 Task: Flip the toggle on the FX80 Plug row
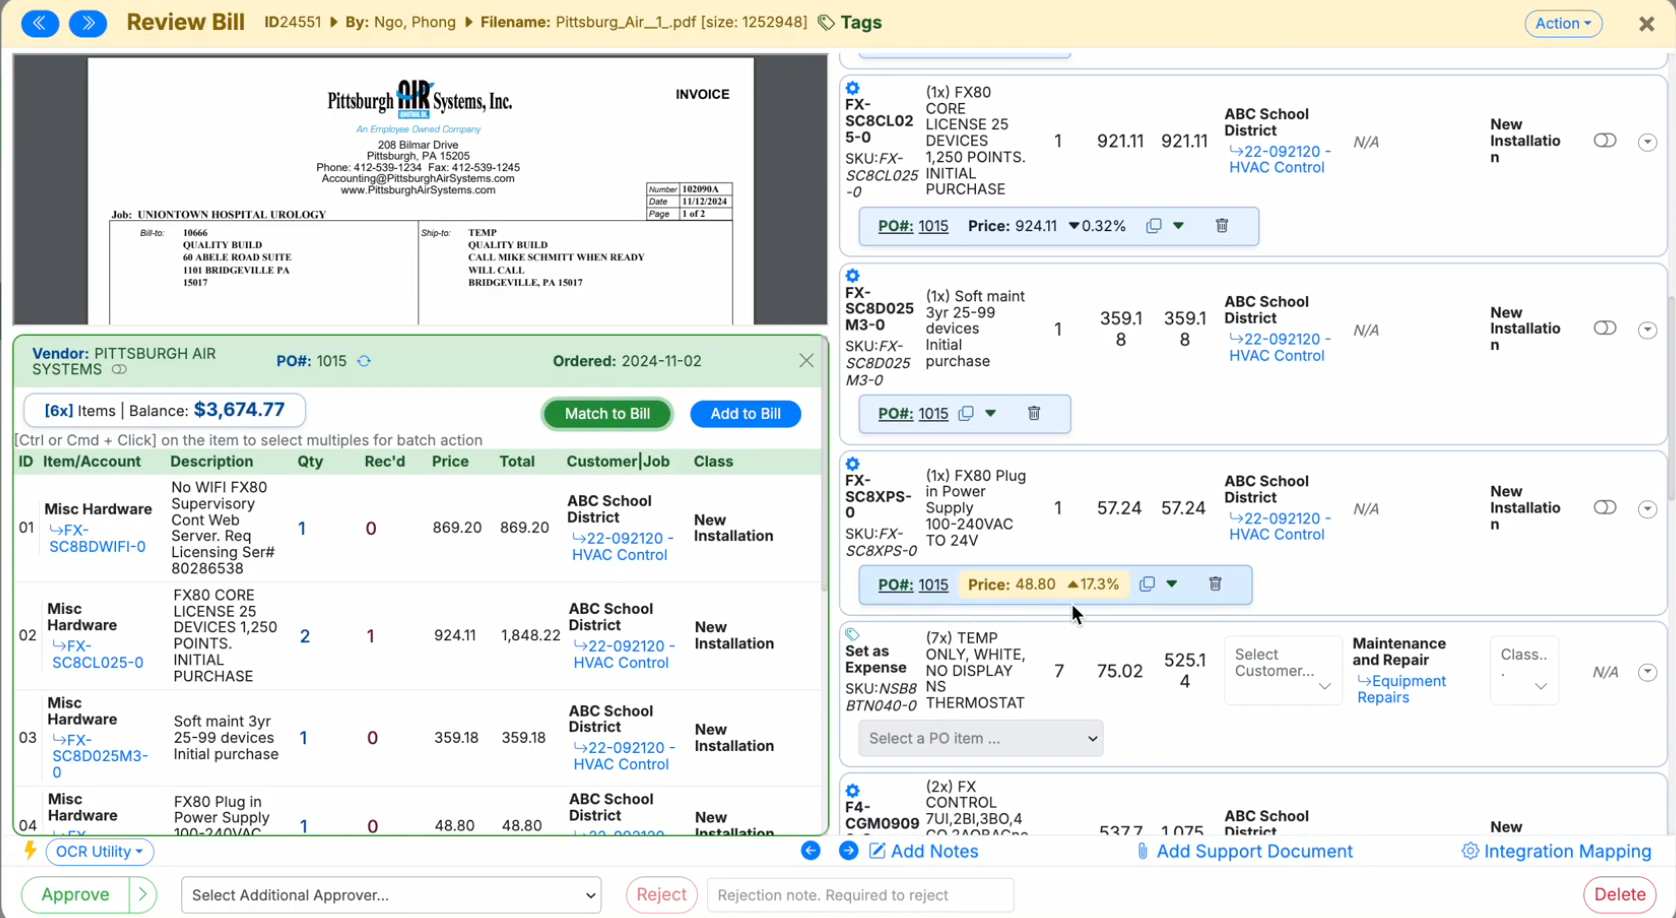(x=1606, y=508)
